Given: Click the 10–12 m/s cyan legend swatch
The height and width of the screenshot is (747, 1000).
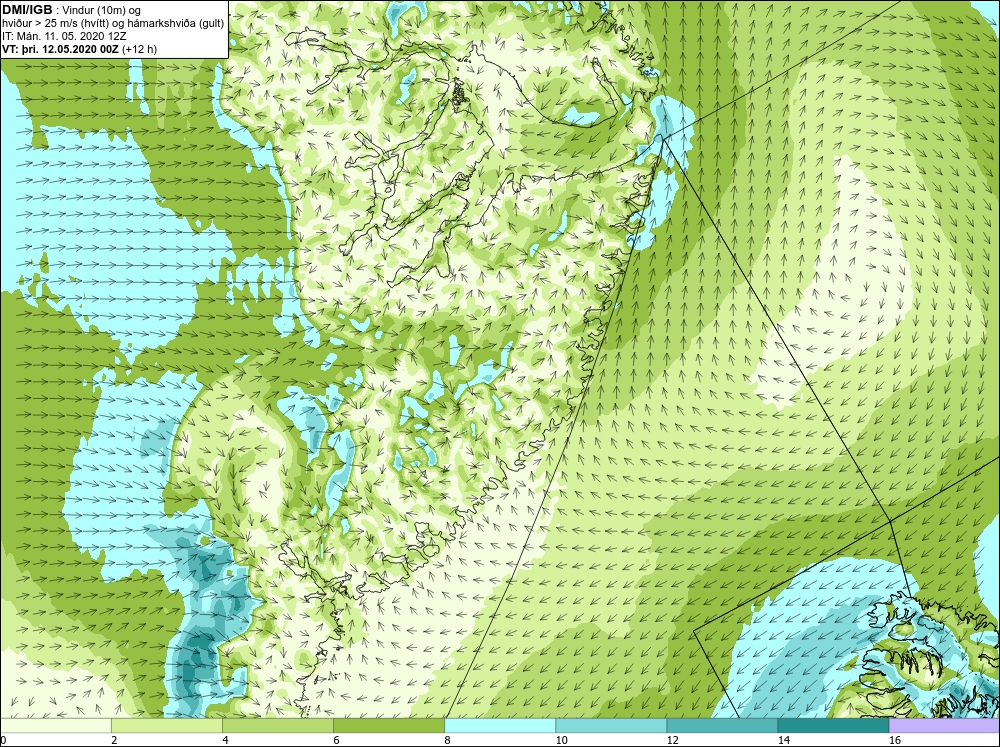Looking at the screenshot, I should [x=610, y=725].
